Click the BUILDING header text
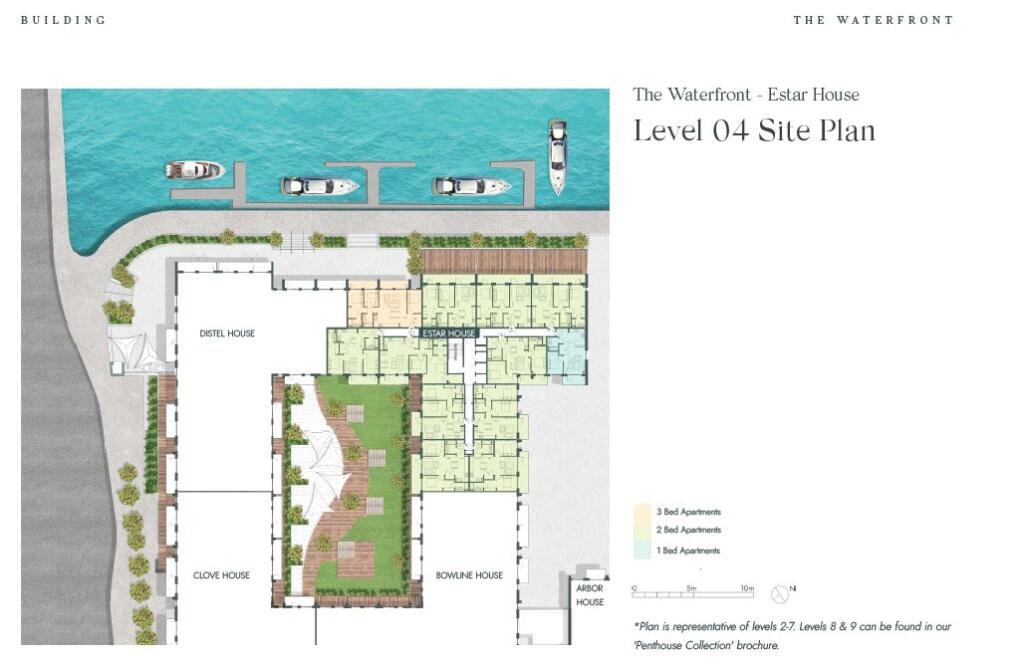This screenshot has width=1024, height=664. click(63, 20)
